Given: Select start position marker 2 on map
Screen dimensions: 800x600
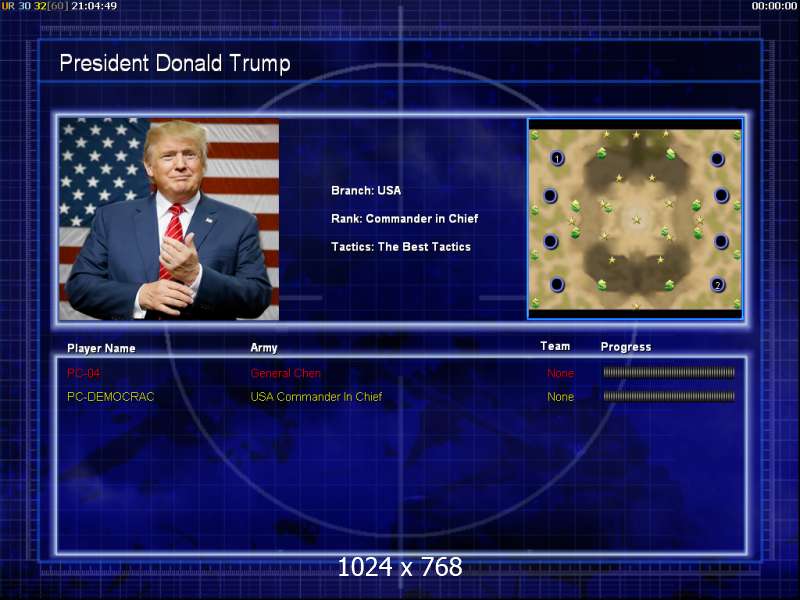Looking at the screenshot, I should coord(717,285).
